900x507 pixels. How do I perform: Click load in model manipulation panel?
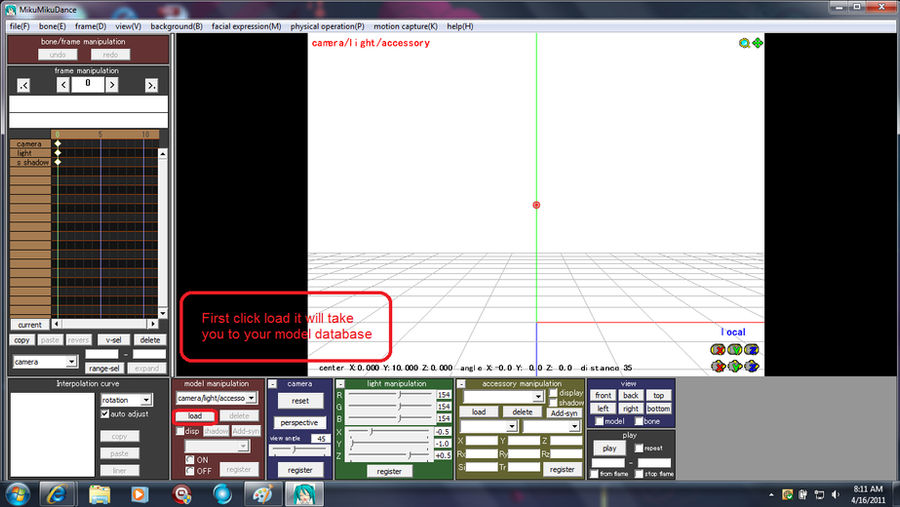pos(195,416)
